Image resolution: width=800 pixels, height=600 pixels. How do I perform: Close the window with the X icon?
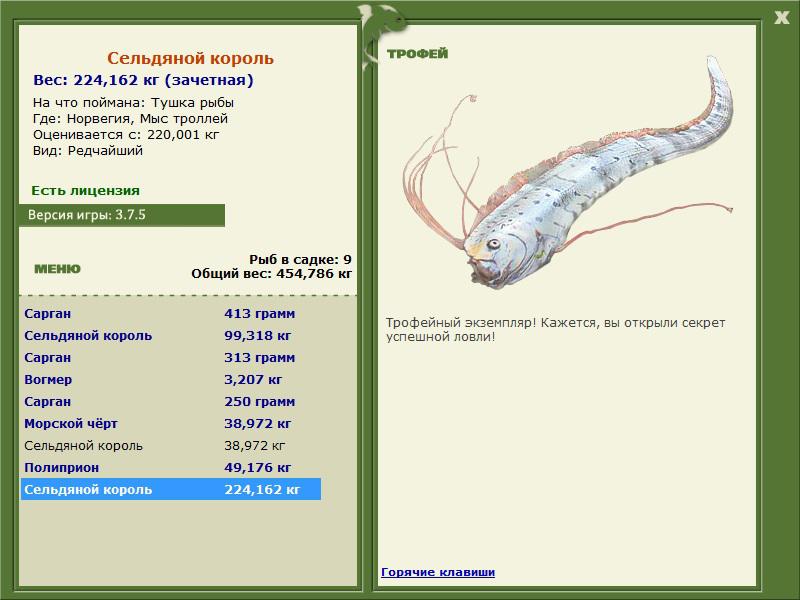[782, 18]
